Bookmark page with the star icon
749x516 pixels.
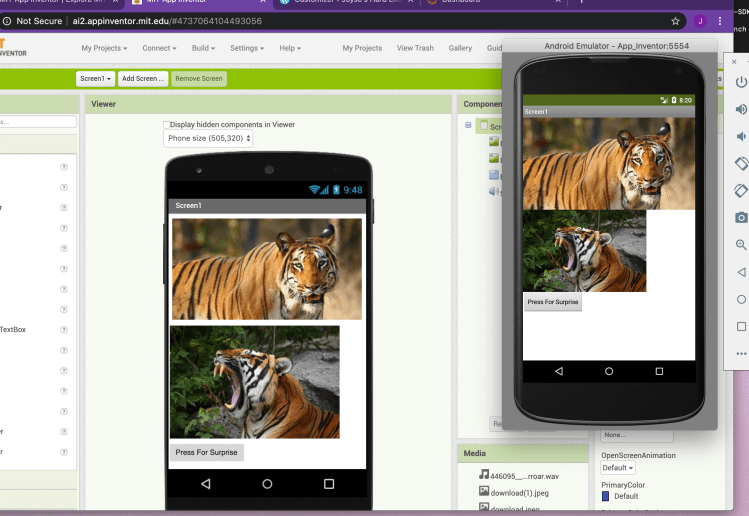[x=676, y=20]
